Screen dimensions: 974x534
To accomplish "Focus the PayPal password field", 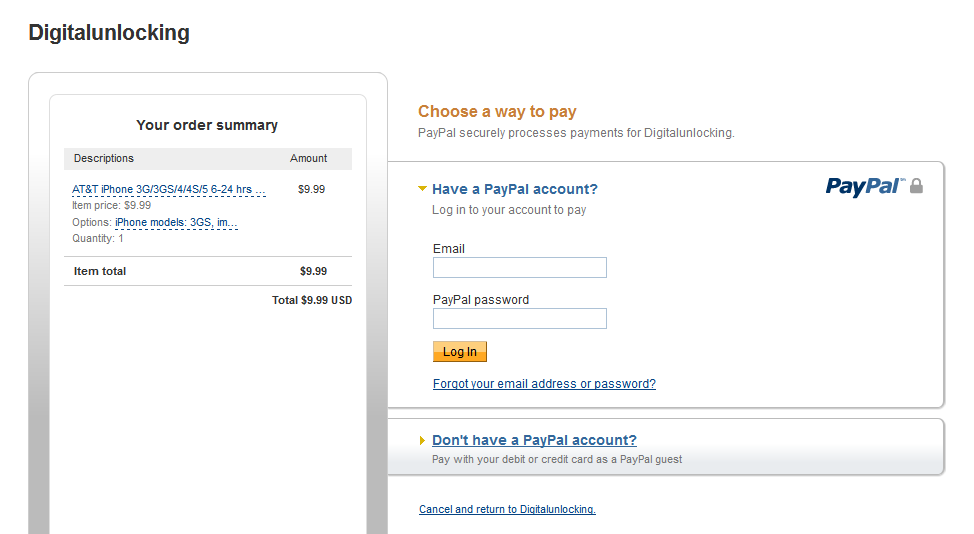I will coord(520,319).
